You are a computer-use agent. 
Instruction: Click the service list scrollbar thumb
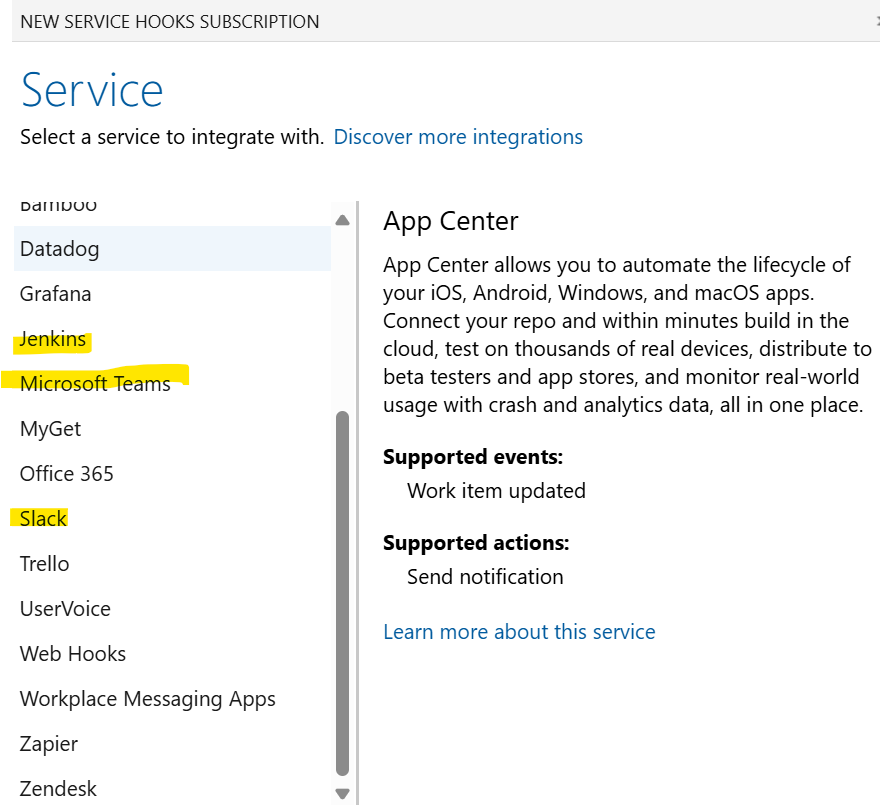pos(342,593)
